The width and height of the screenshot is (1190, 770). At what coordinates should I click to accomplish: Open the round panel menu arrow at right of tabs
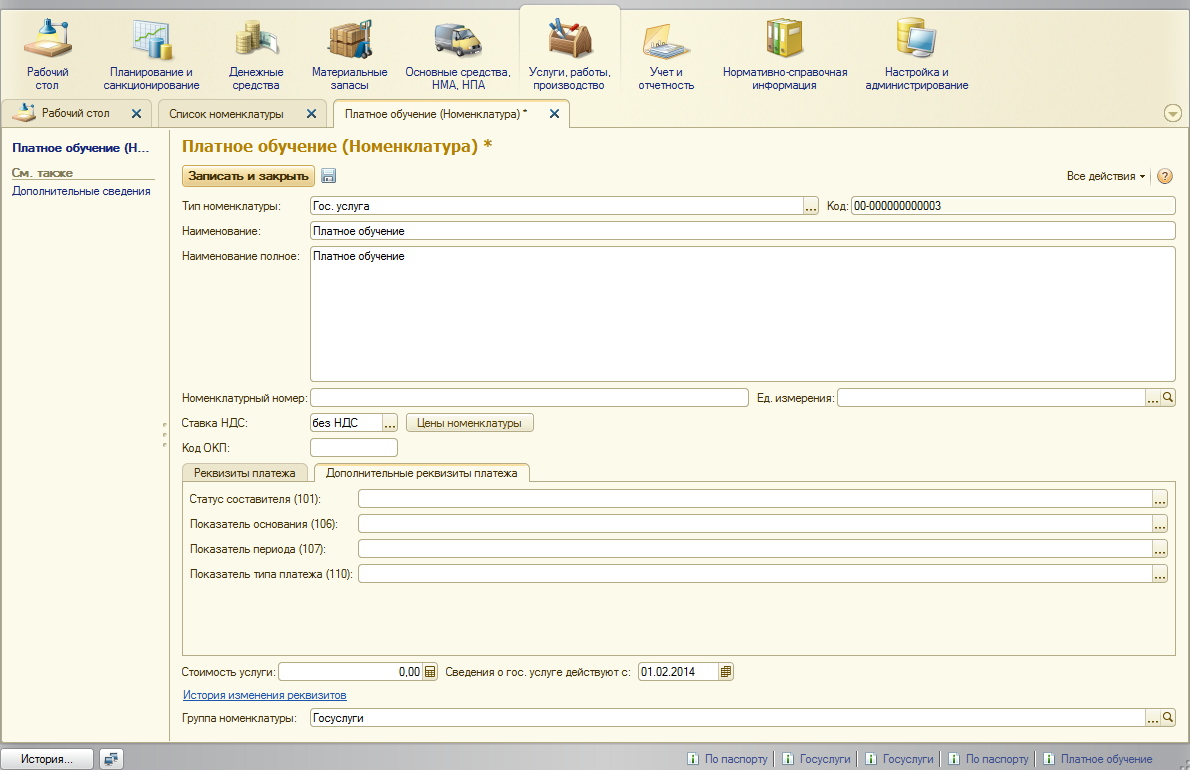pyautogui.click(x=1173, y=114)
